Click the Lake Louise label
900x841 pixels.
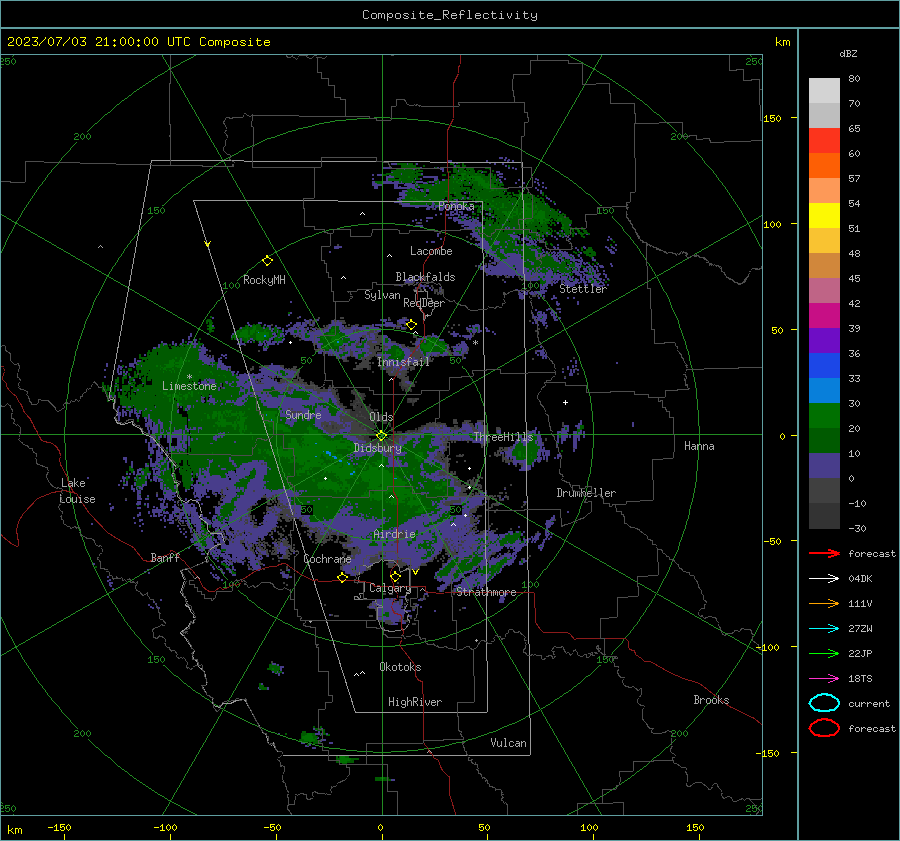point(77,491)
